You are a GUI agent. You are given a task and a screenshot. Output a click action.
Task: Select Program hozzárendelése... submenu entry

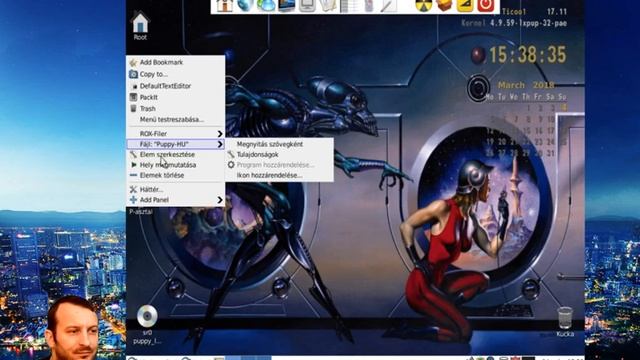coord(279,165)
